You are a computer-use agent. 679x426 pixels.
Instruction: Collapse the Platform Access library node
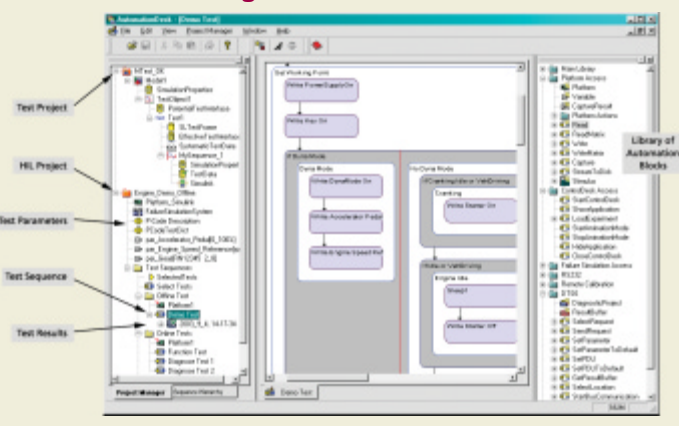(543, 78)
